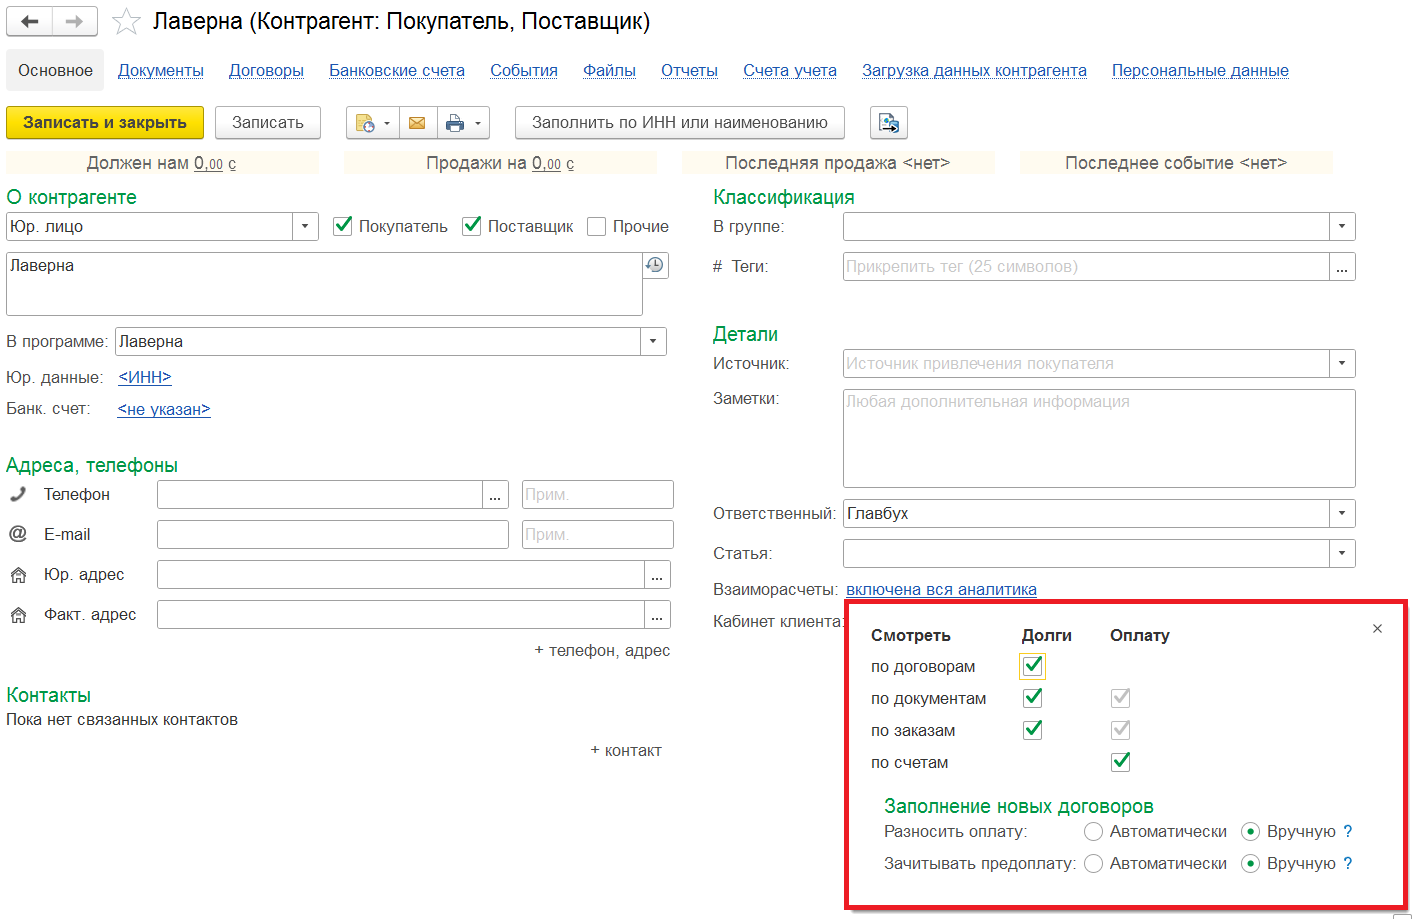This screenshot has height=919, width=1417.
Task: Expand the Ответственный dropdown
Action: (x=1342, y=514)
